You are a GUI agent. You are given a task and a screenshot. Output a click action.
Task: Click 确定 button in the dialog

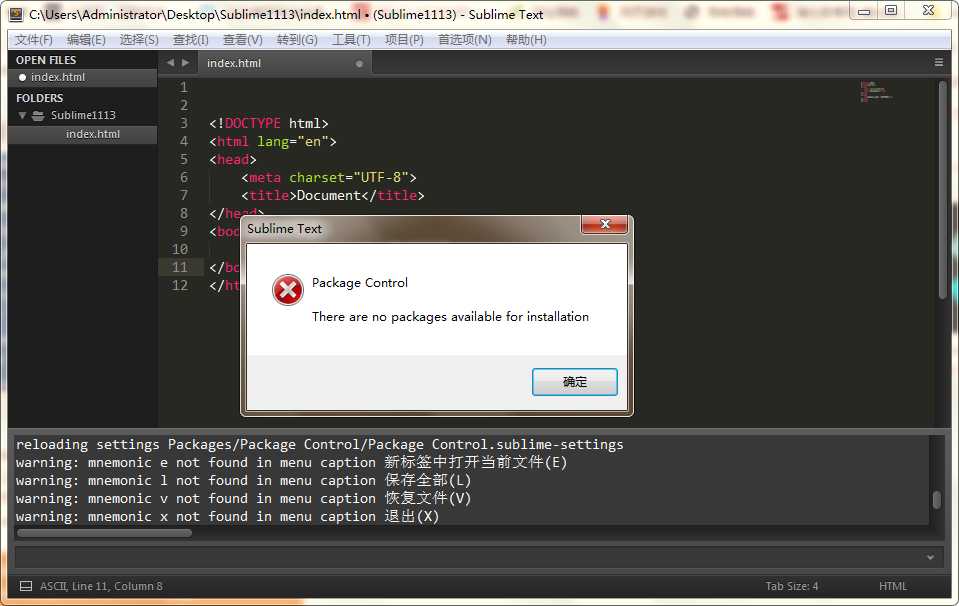coord(574,382)
